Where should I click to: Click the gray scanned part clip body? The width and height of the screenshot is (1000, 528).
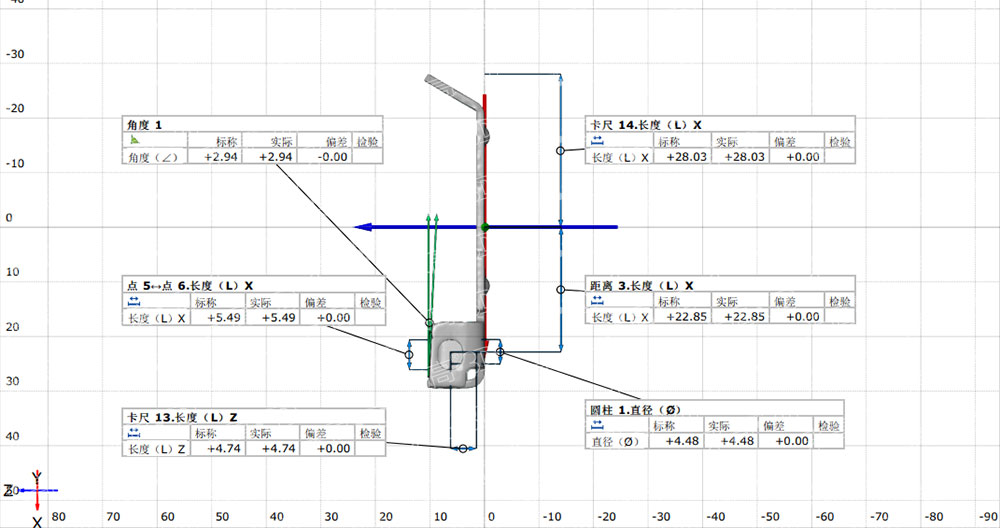coord(457,355)
